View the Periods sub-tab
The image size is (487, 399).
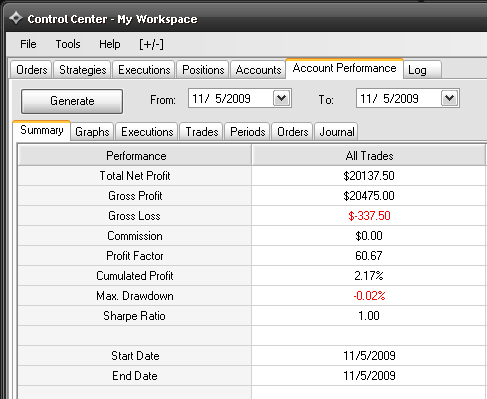(x=248, y=132)
